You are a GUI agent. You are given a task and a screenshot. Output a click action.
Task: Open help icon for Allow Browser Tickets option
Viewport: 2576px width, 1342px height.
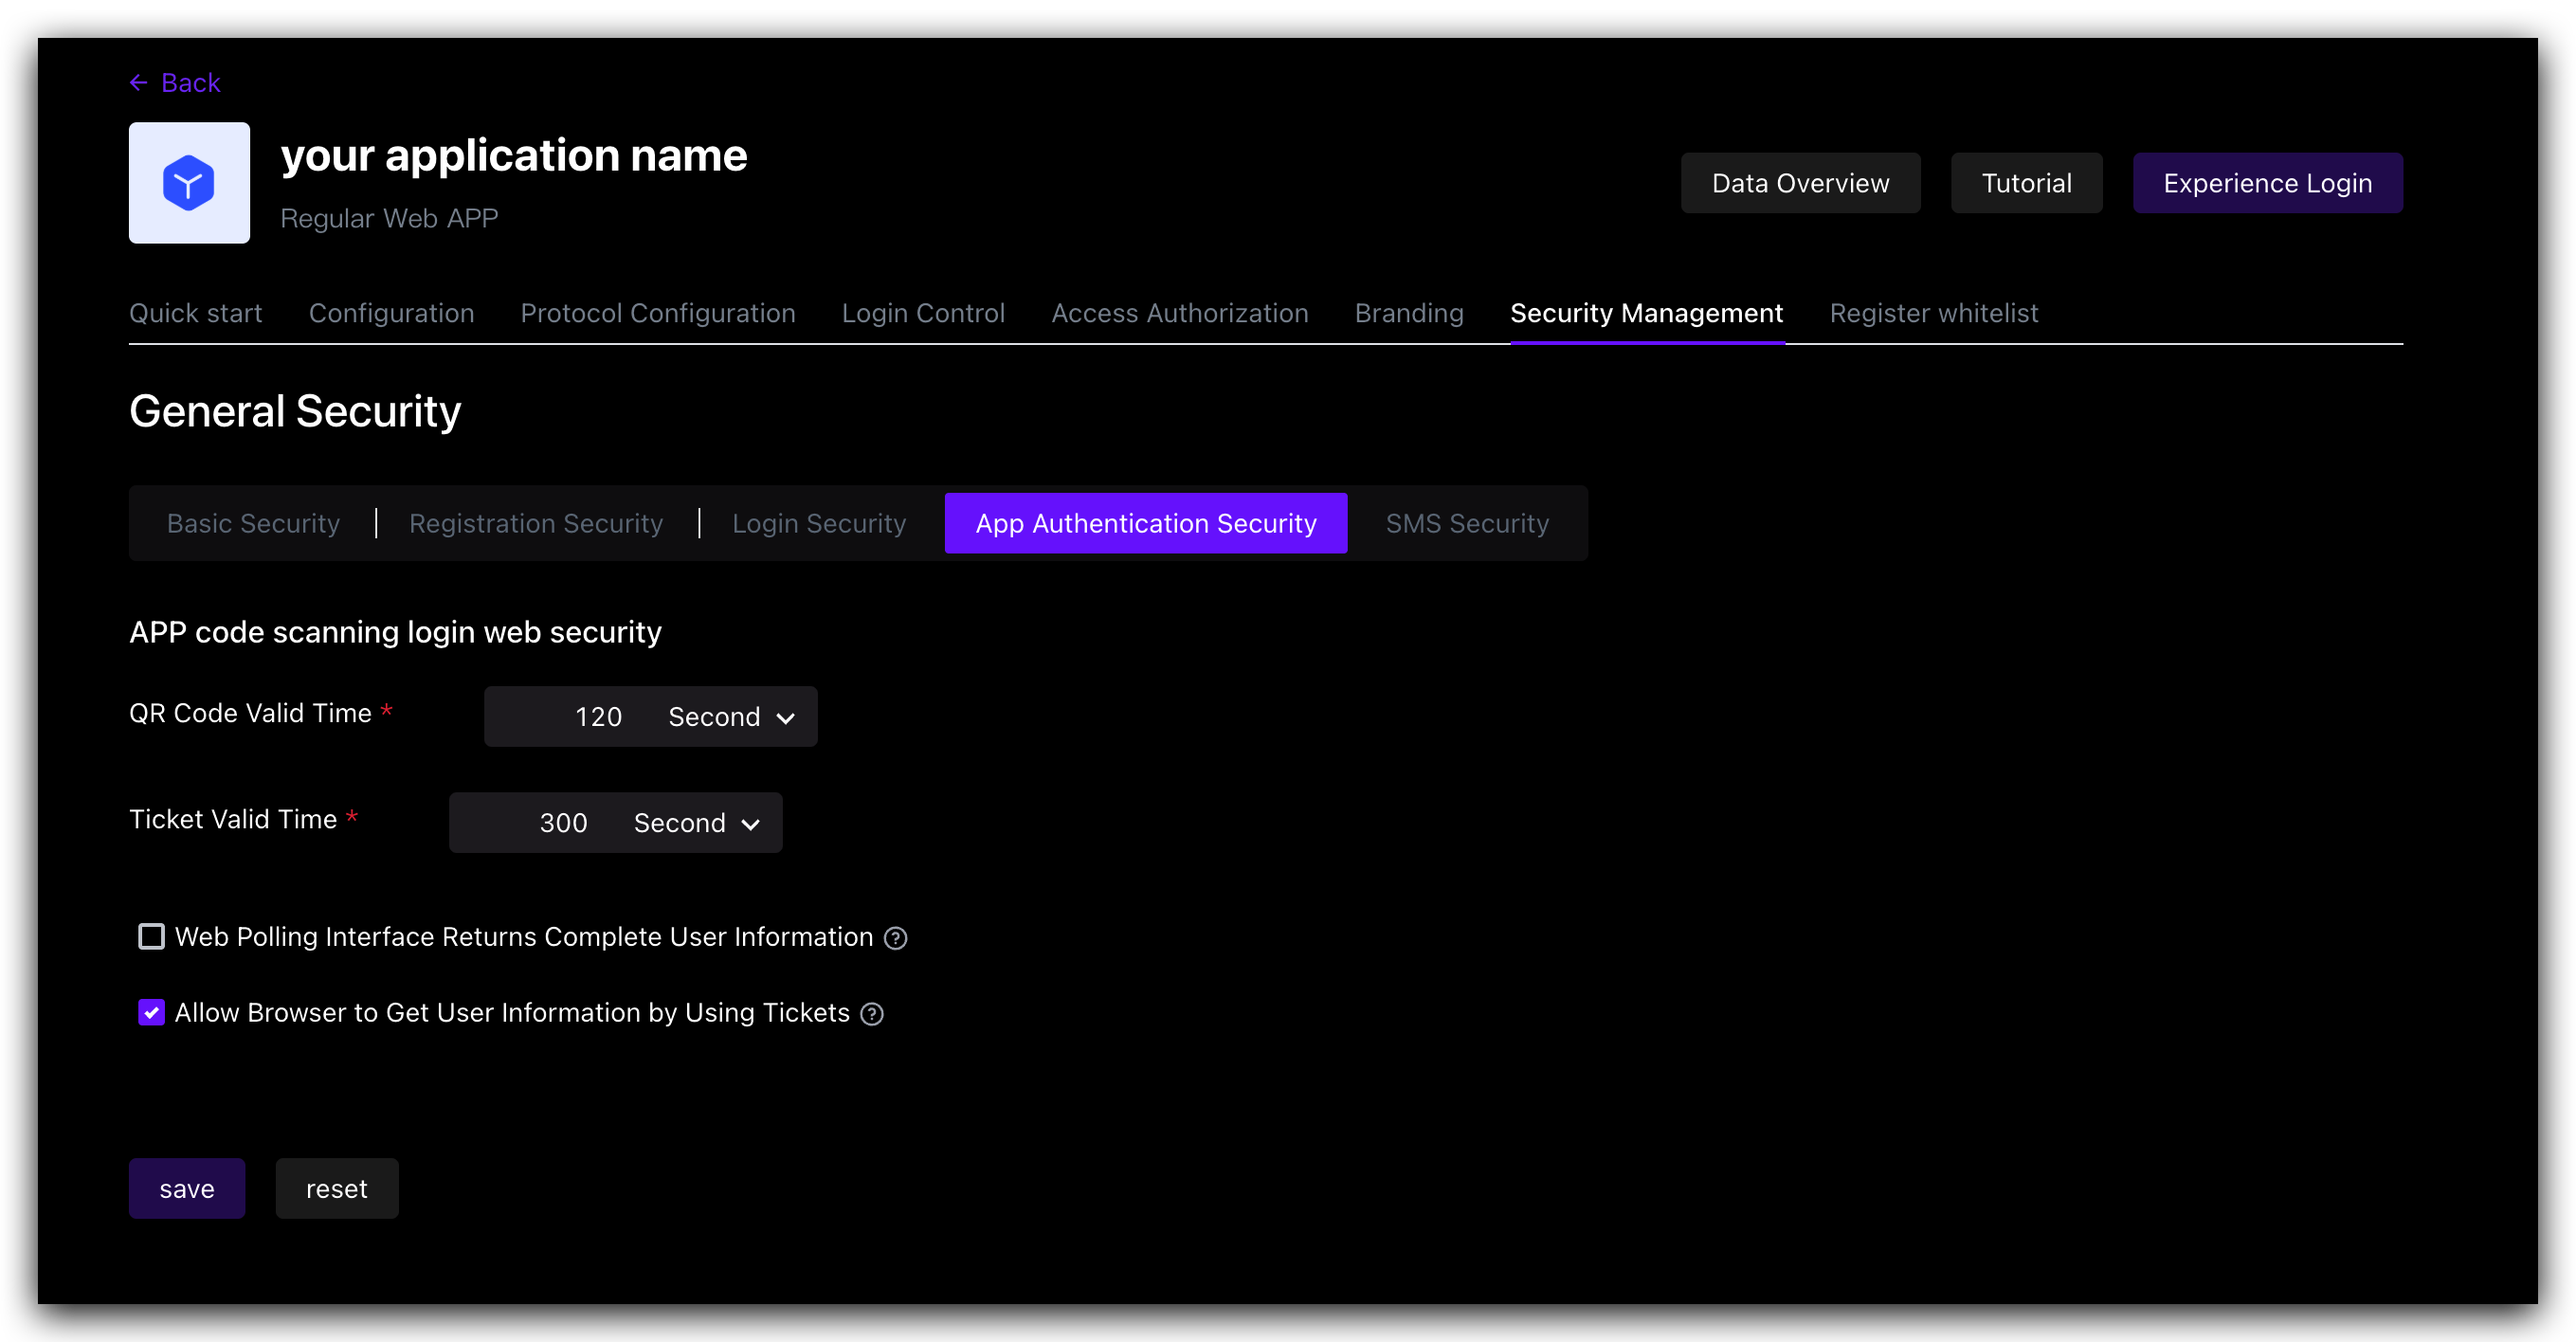pos(872,1013)
